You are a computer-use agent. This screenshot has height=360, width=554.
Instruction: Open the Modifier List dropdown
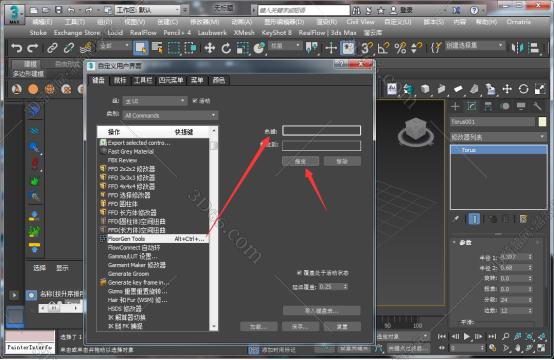click(x=498, y=137)
